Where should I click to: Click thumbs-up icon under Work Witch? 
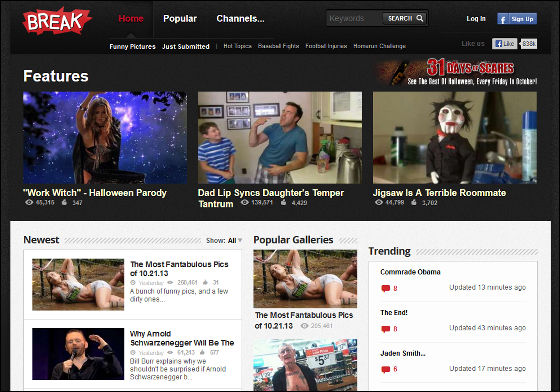[64, 202]
